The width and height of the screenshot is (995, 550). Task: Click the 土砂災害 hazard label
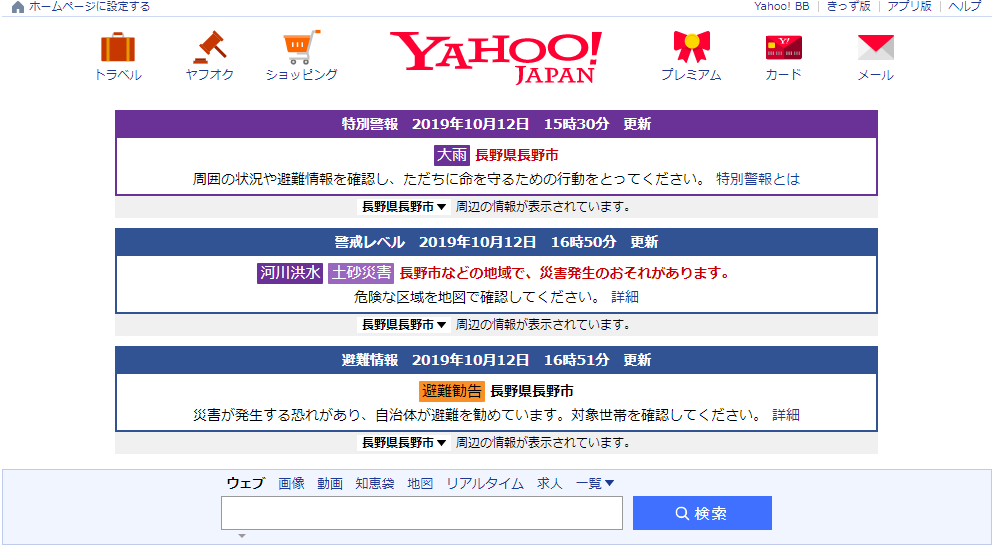click(361, 273)
